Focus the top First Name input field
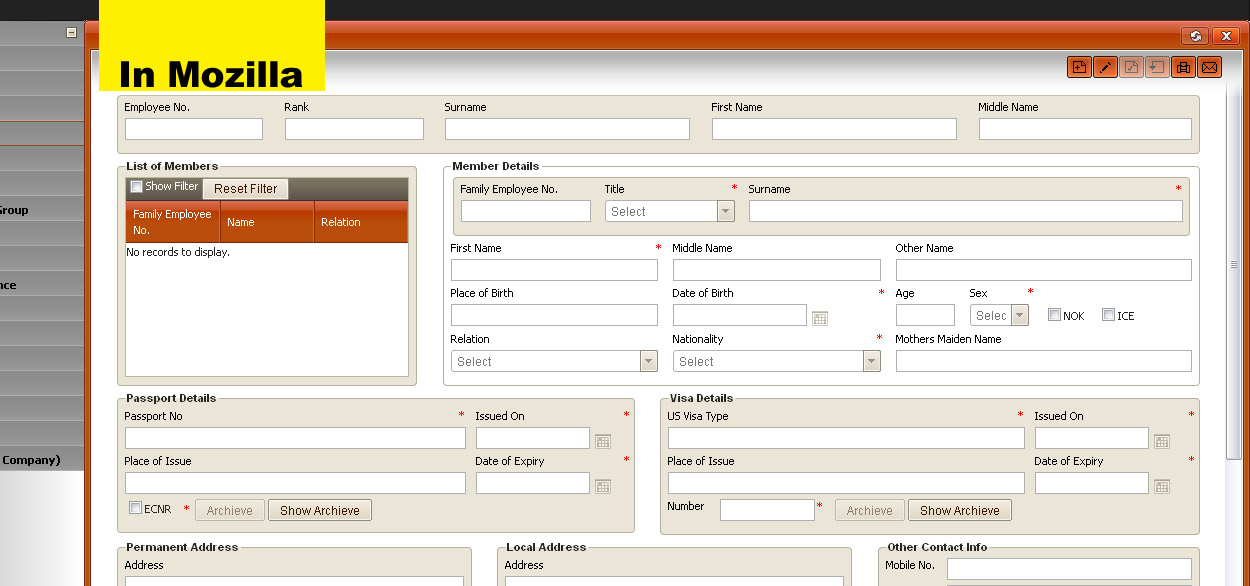The width and height of the screenshot is (1250, 586). pos(834,129)
